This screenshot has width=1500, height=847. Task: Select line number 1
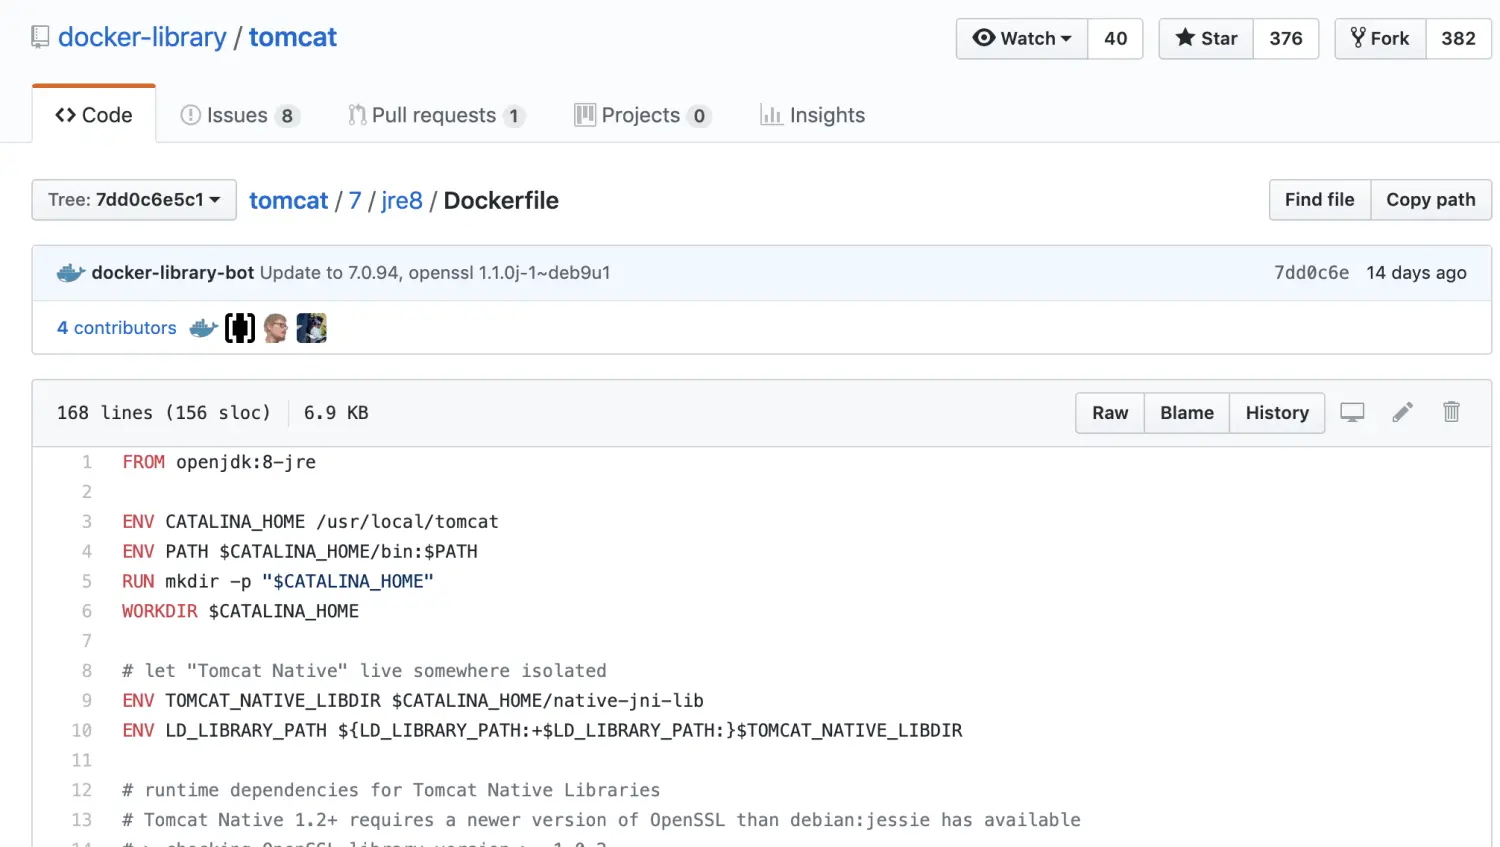click(87, 462)
